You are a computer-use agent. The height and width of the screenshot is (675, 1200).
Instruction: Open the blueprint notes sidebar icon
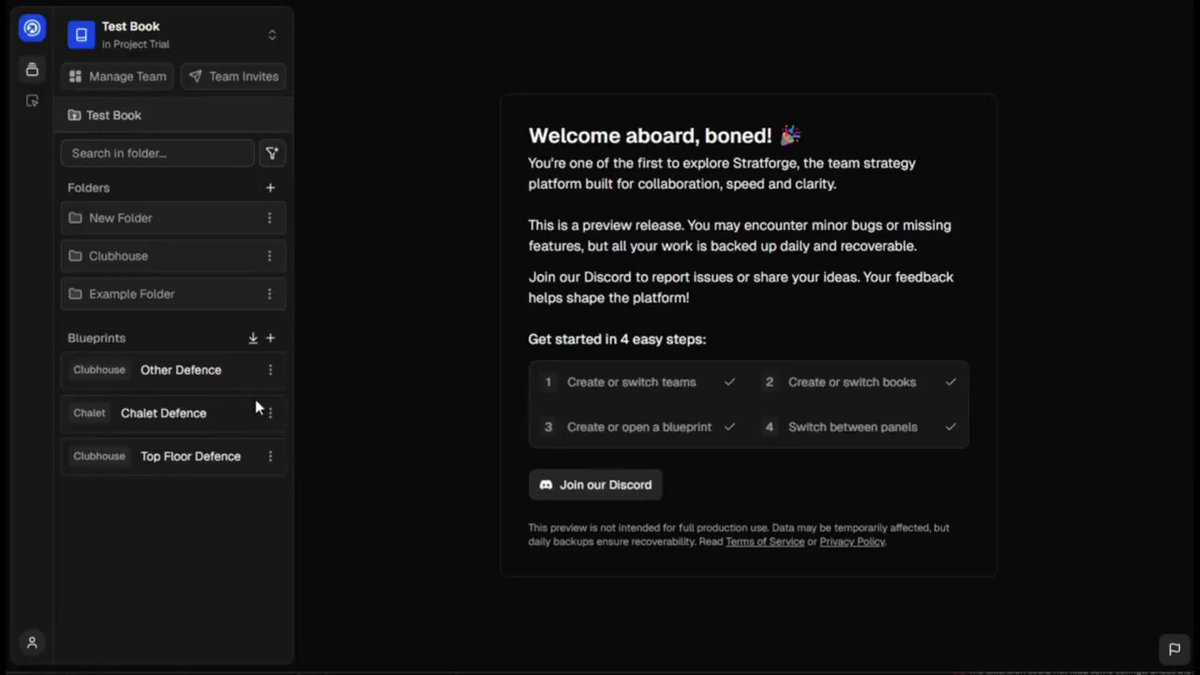tap(32, 101)
